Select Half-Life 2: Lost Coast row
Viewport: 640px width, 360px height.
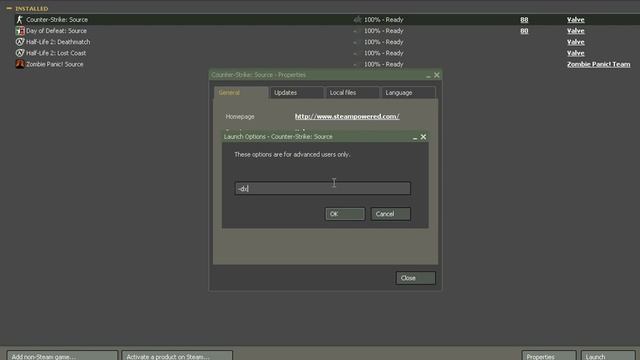pyautogui.click(x=327, y=53)
